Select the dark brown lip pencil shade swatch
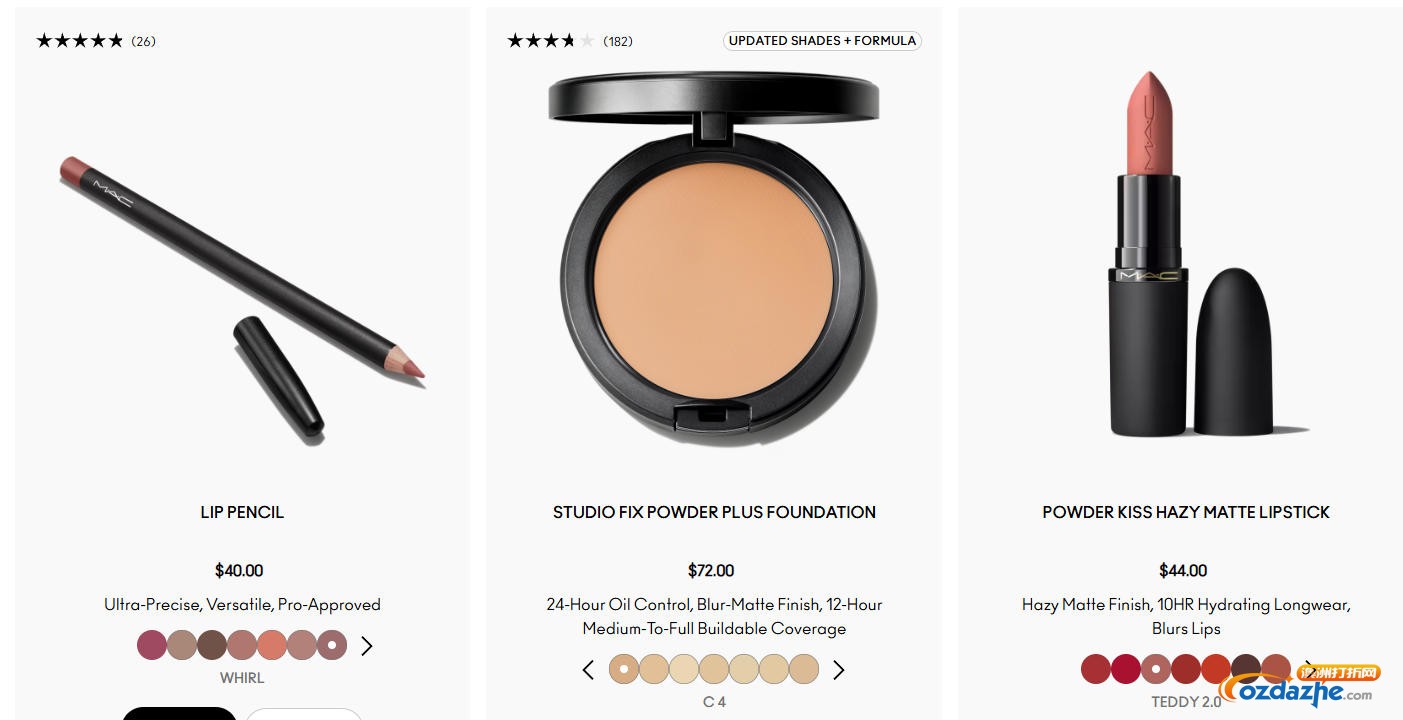 (212, 645)
